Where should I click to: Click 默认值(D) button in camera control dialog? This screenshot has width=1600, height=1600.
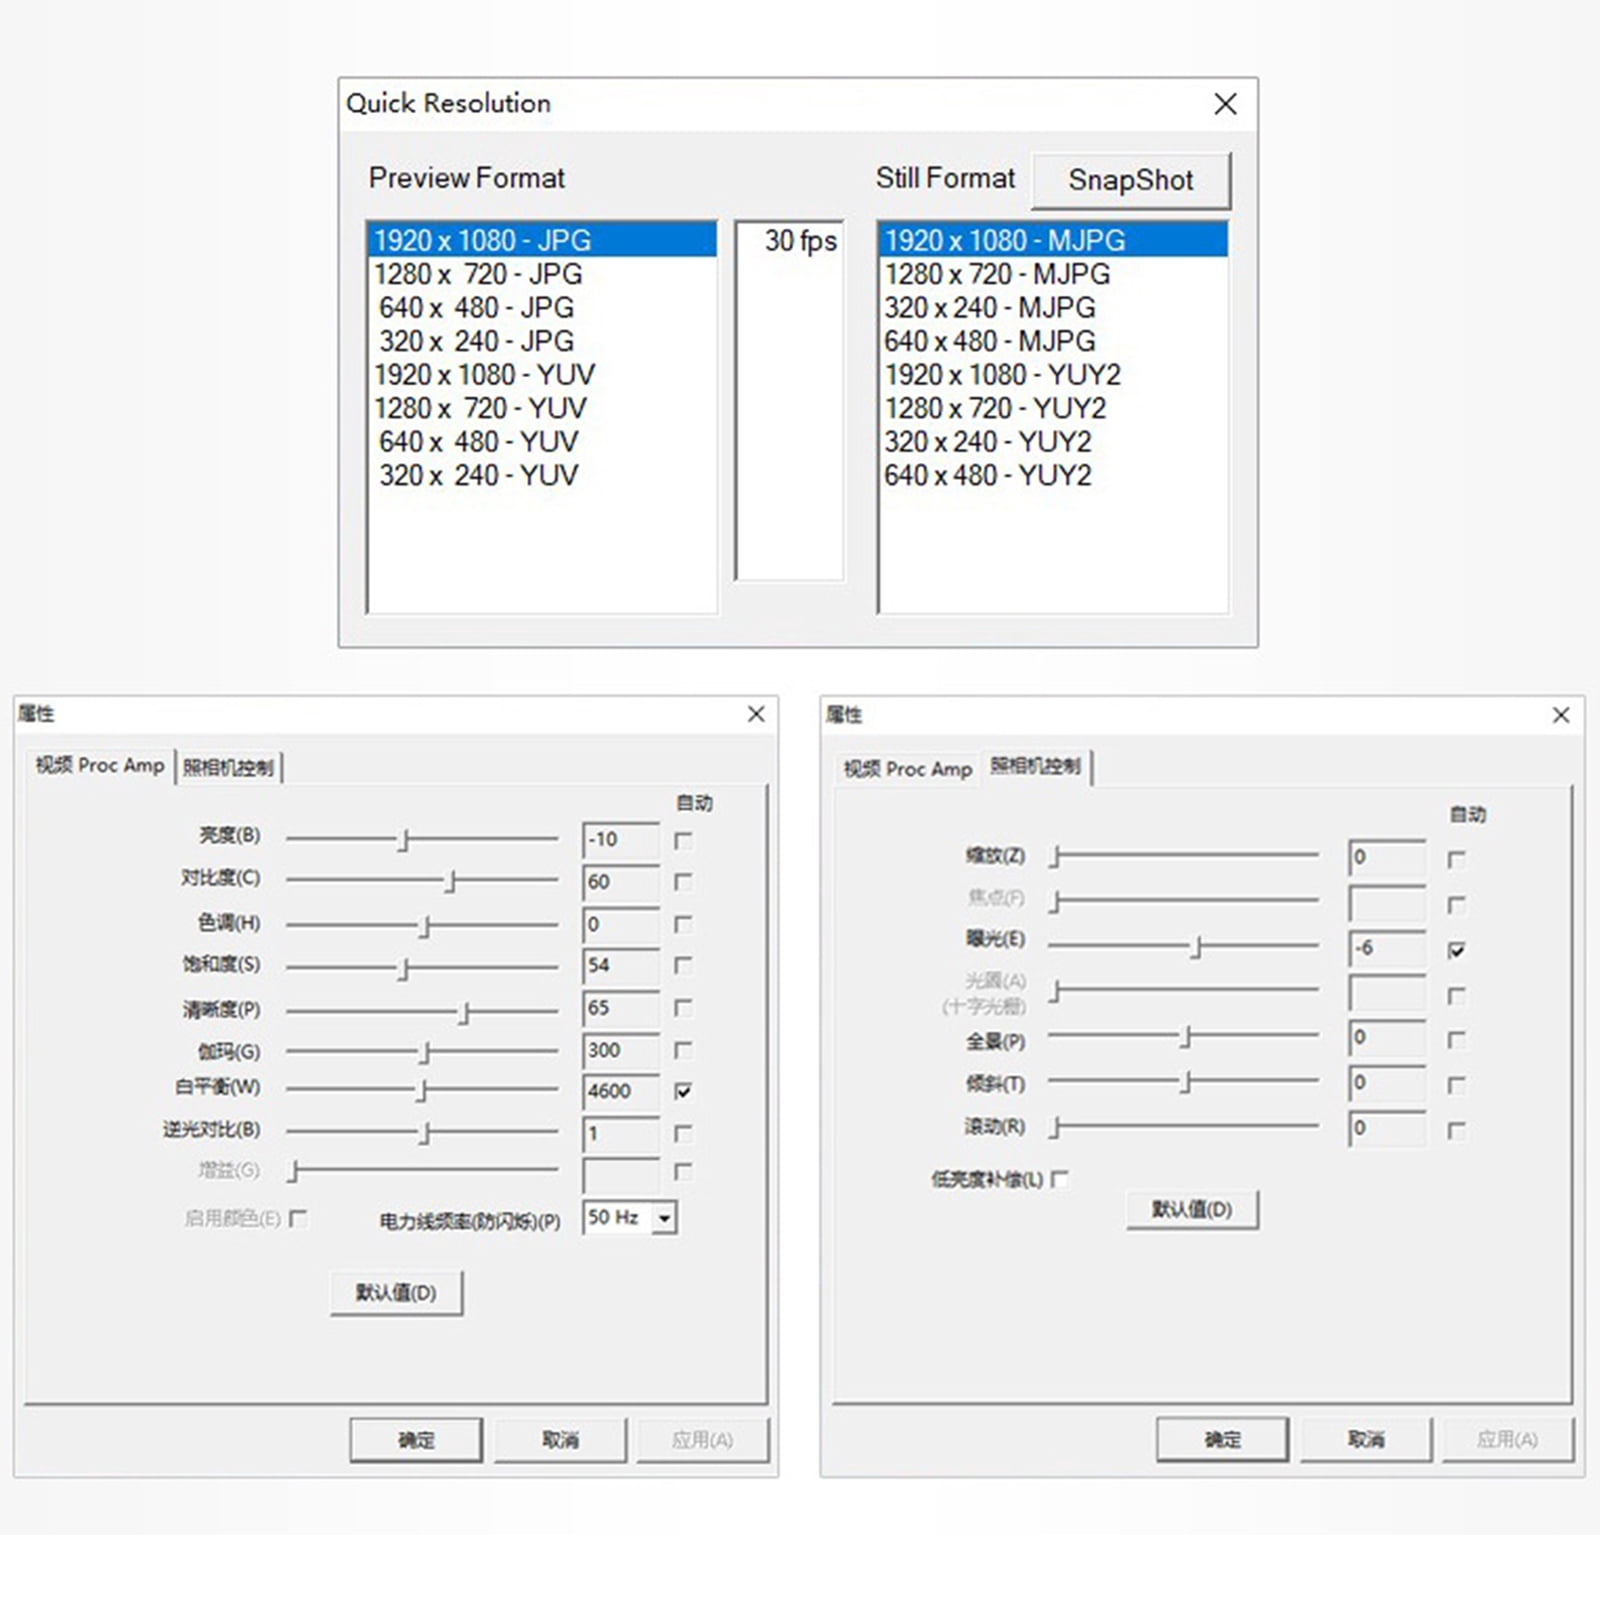1191,1209
